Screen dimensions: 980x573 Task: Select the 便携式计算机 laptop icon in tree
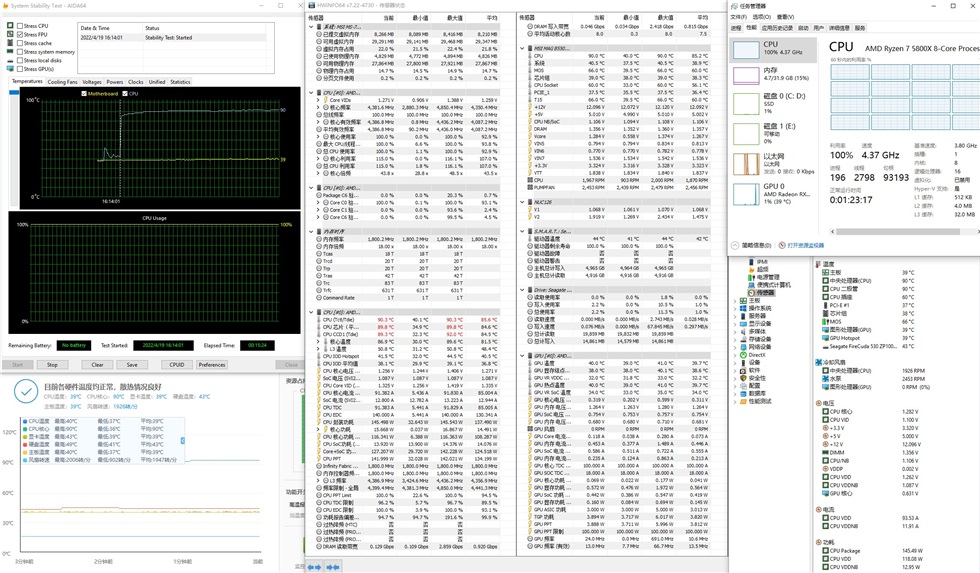coord(752,285)
